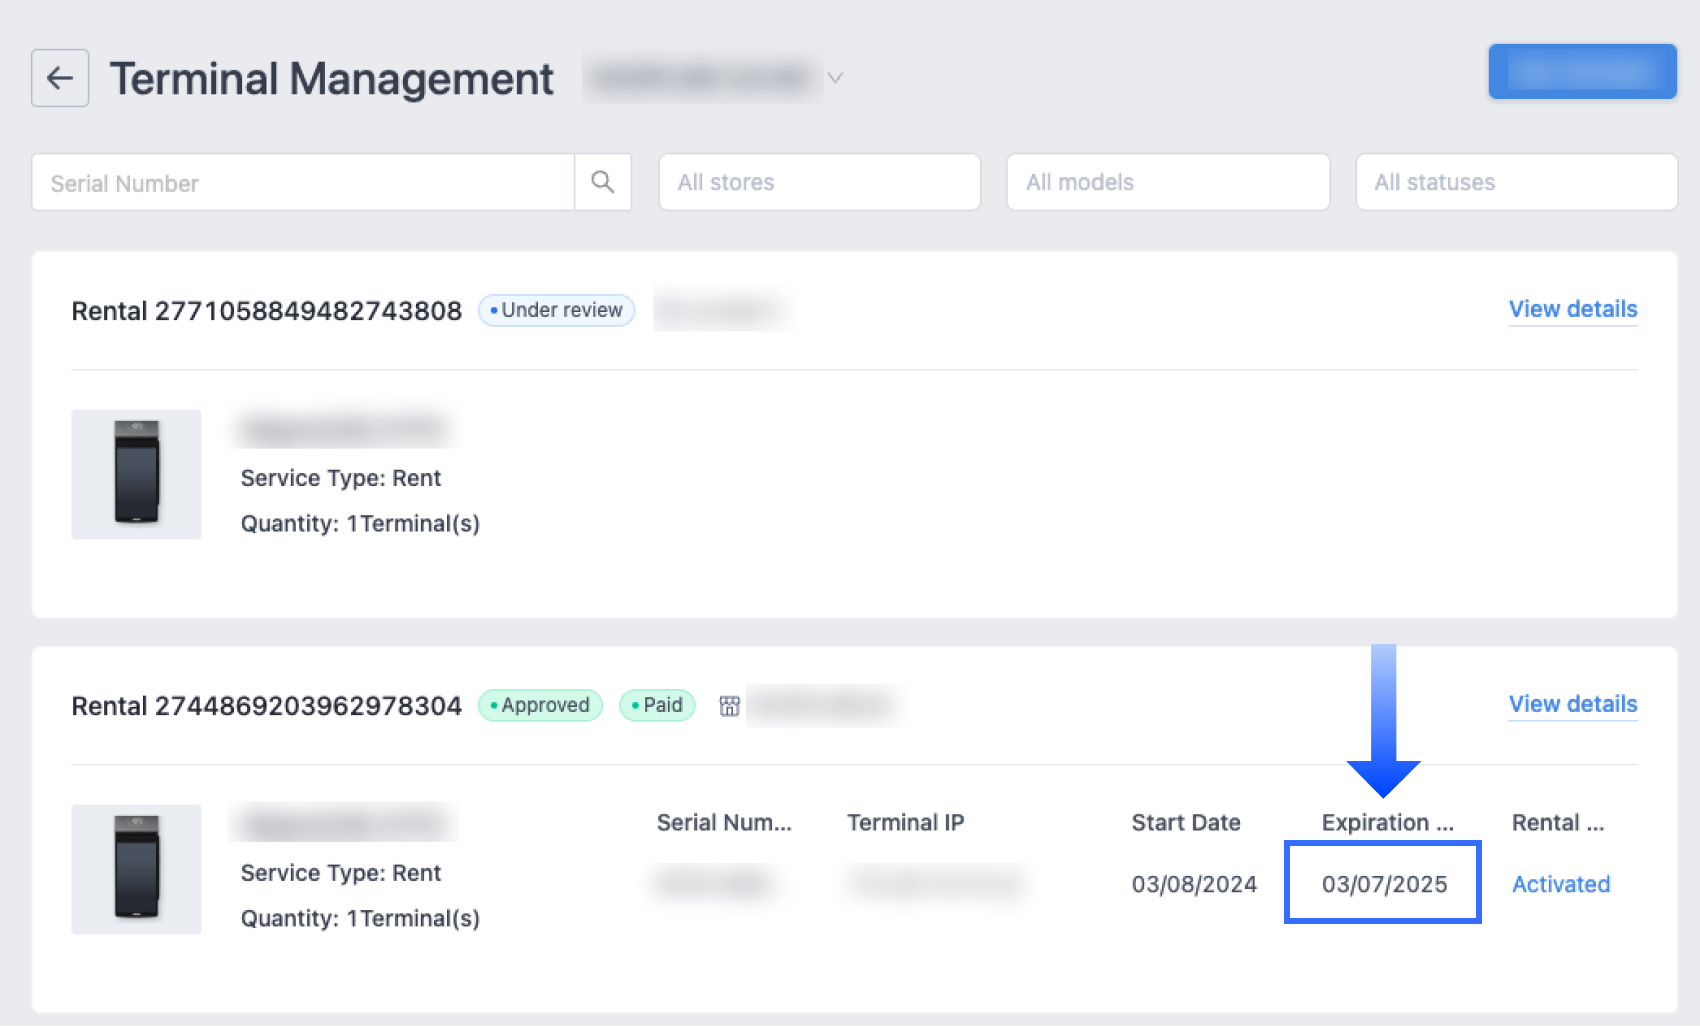Click the back arrow button
Viewport: 1700px width, 1026px height.
pos(60,78)
